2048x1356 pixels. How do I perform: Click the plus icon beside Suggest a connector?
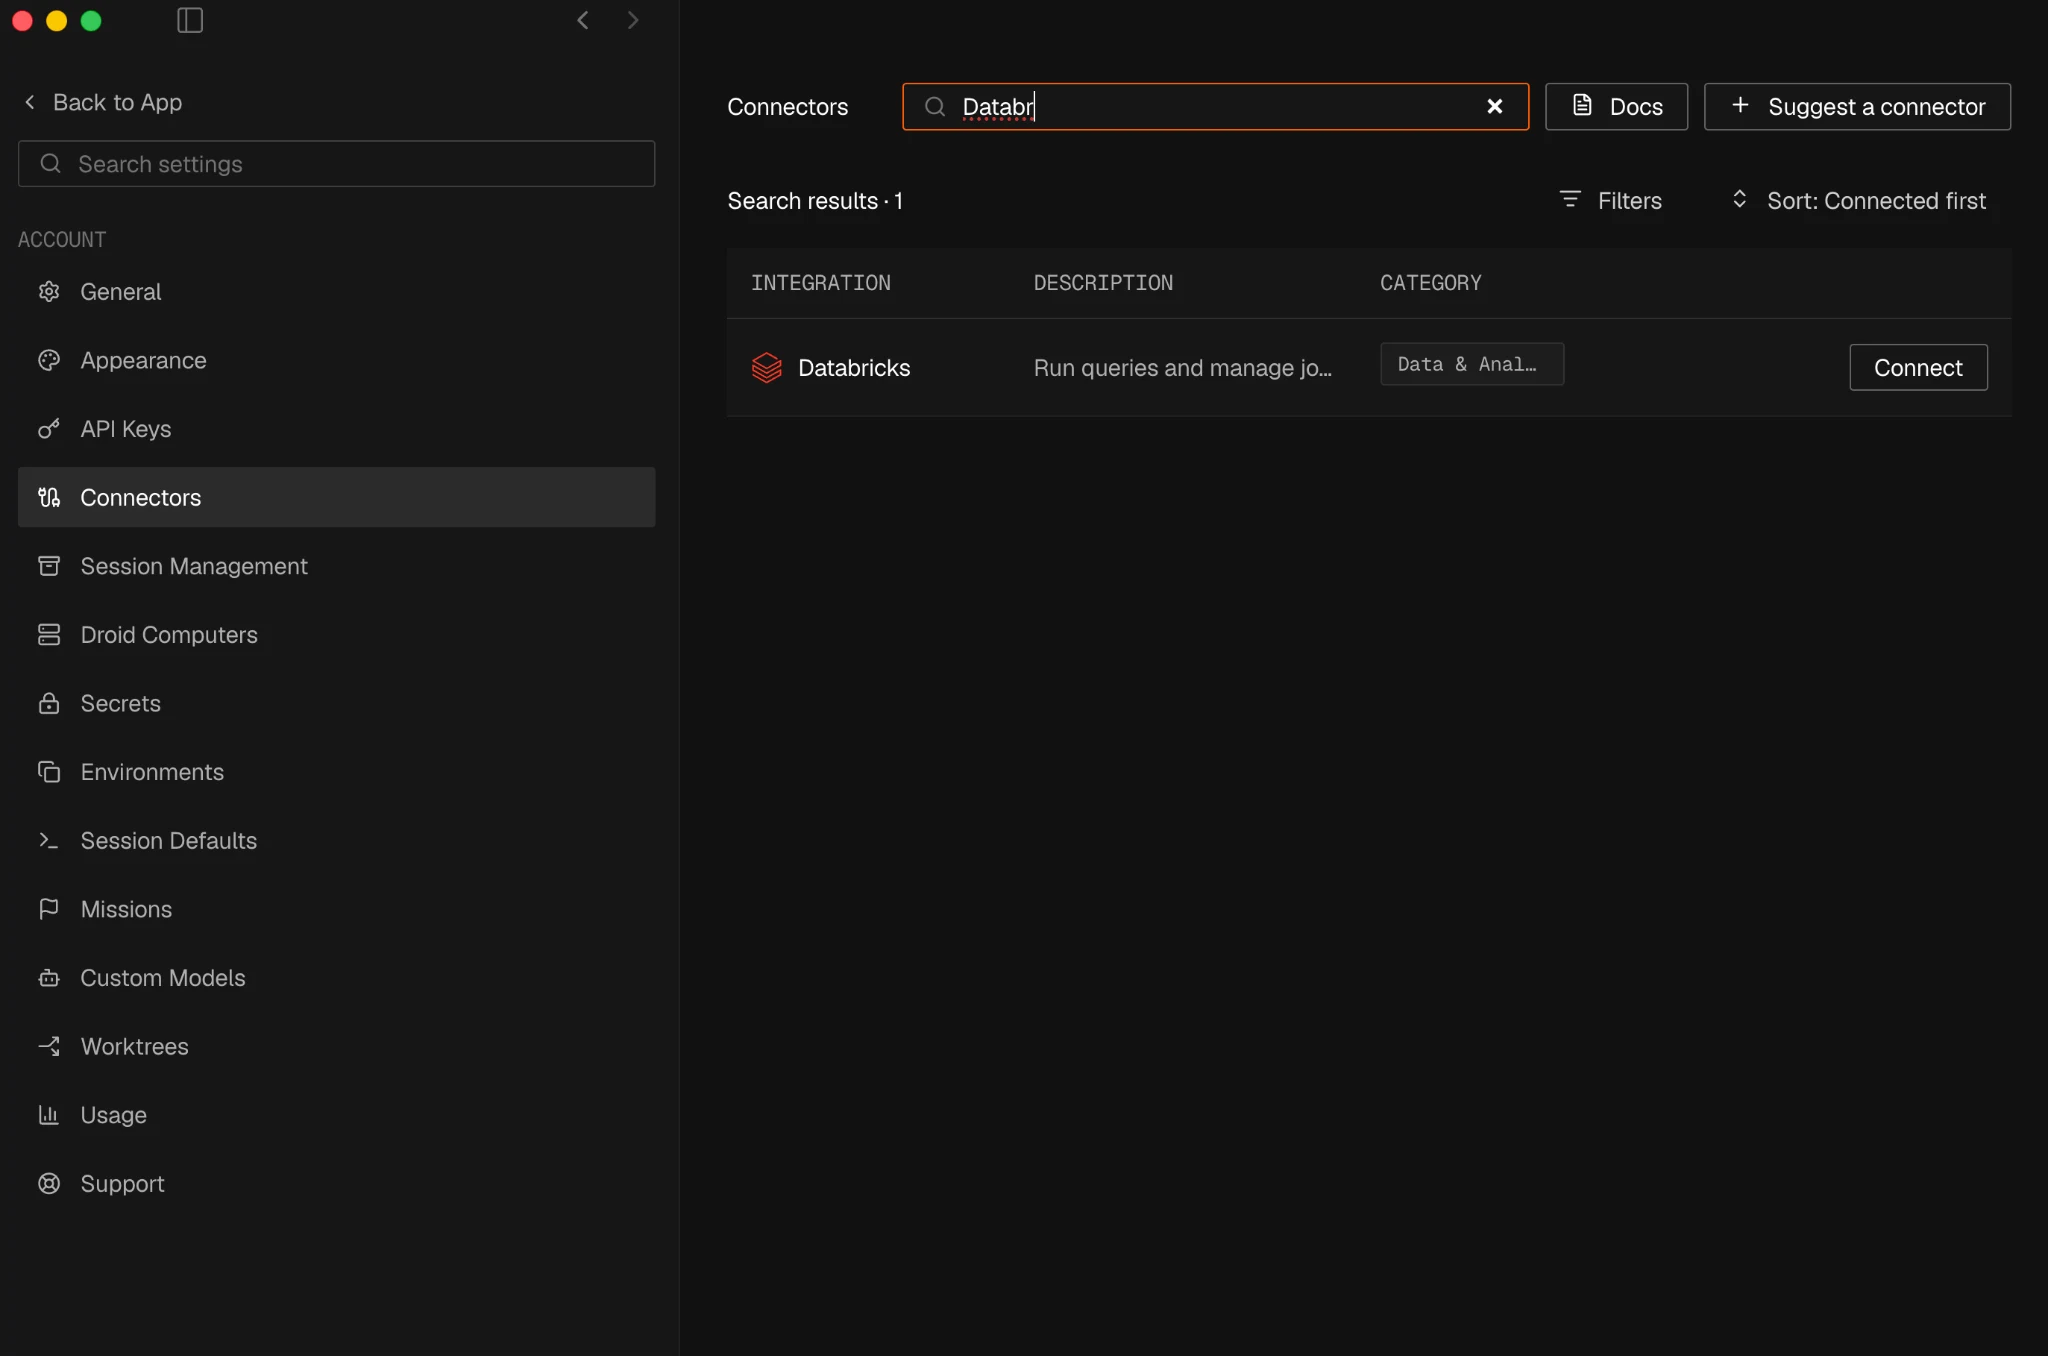point(1740,105)
